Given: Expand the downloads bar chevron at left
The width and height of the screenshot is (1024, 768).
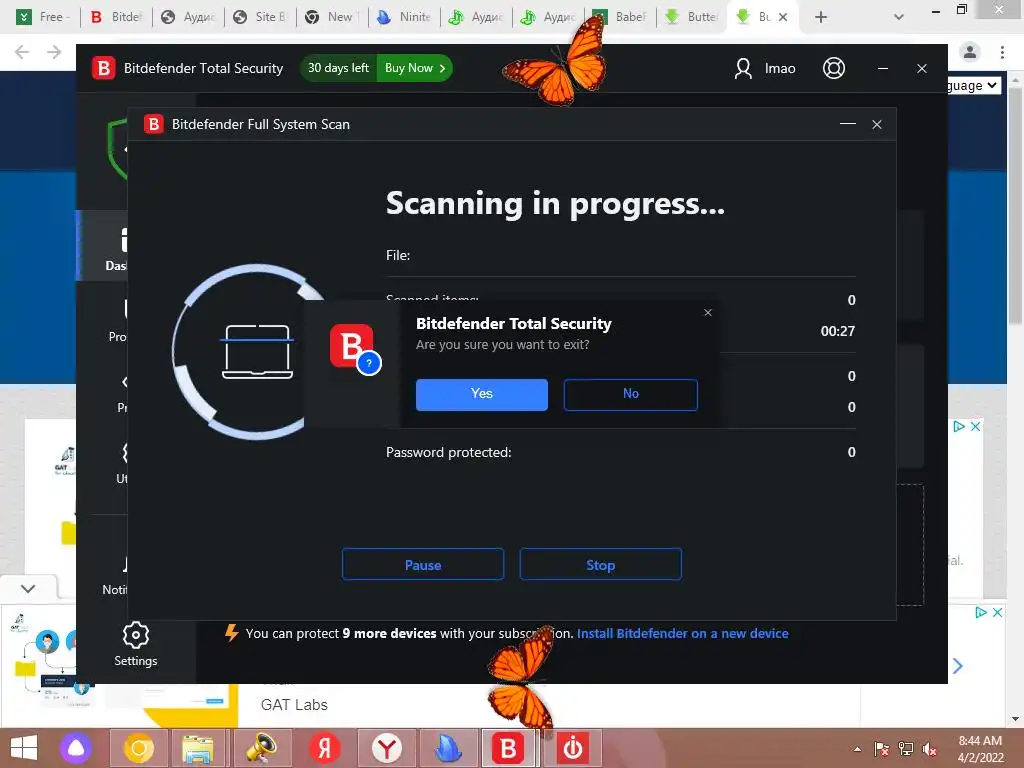Looking at the screenshot, I should click(27, 588).
